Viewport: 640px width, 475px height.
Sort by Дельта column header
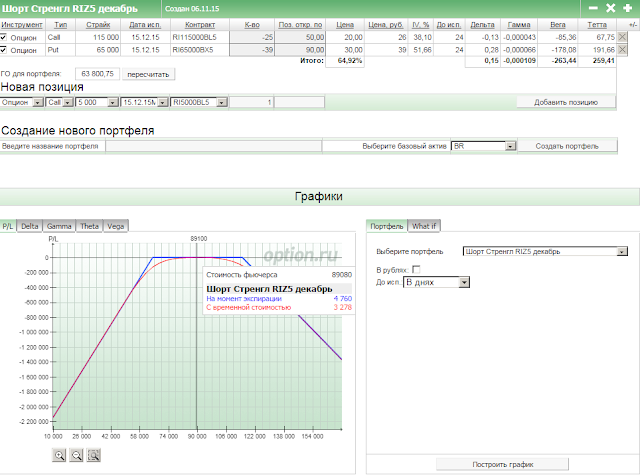tap(482, 25)
